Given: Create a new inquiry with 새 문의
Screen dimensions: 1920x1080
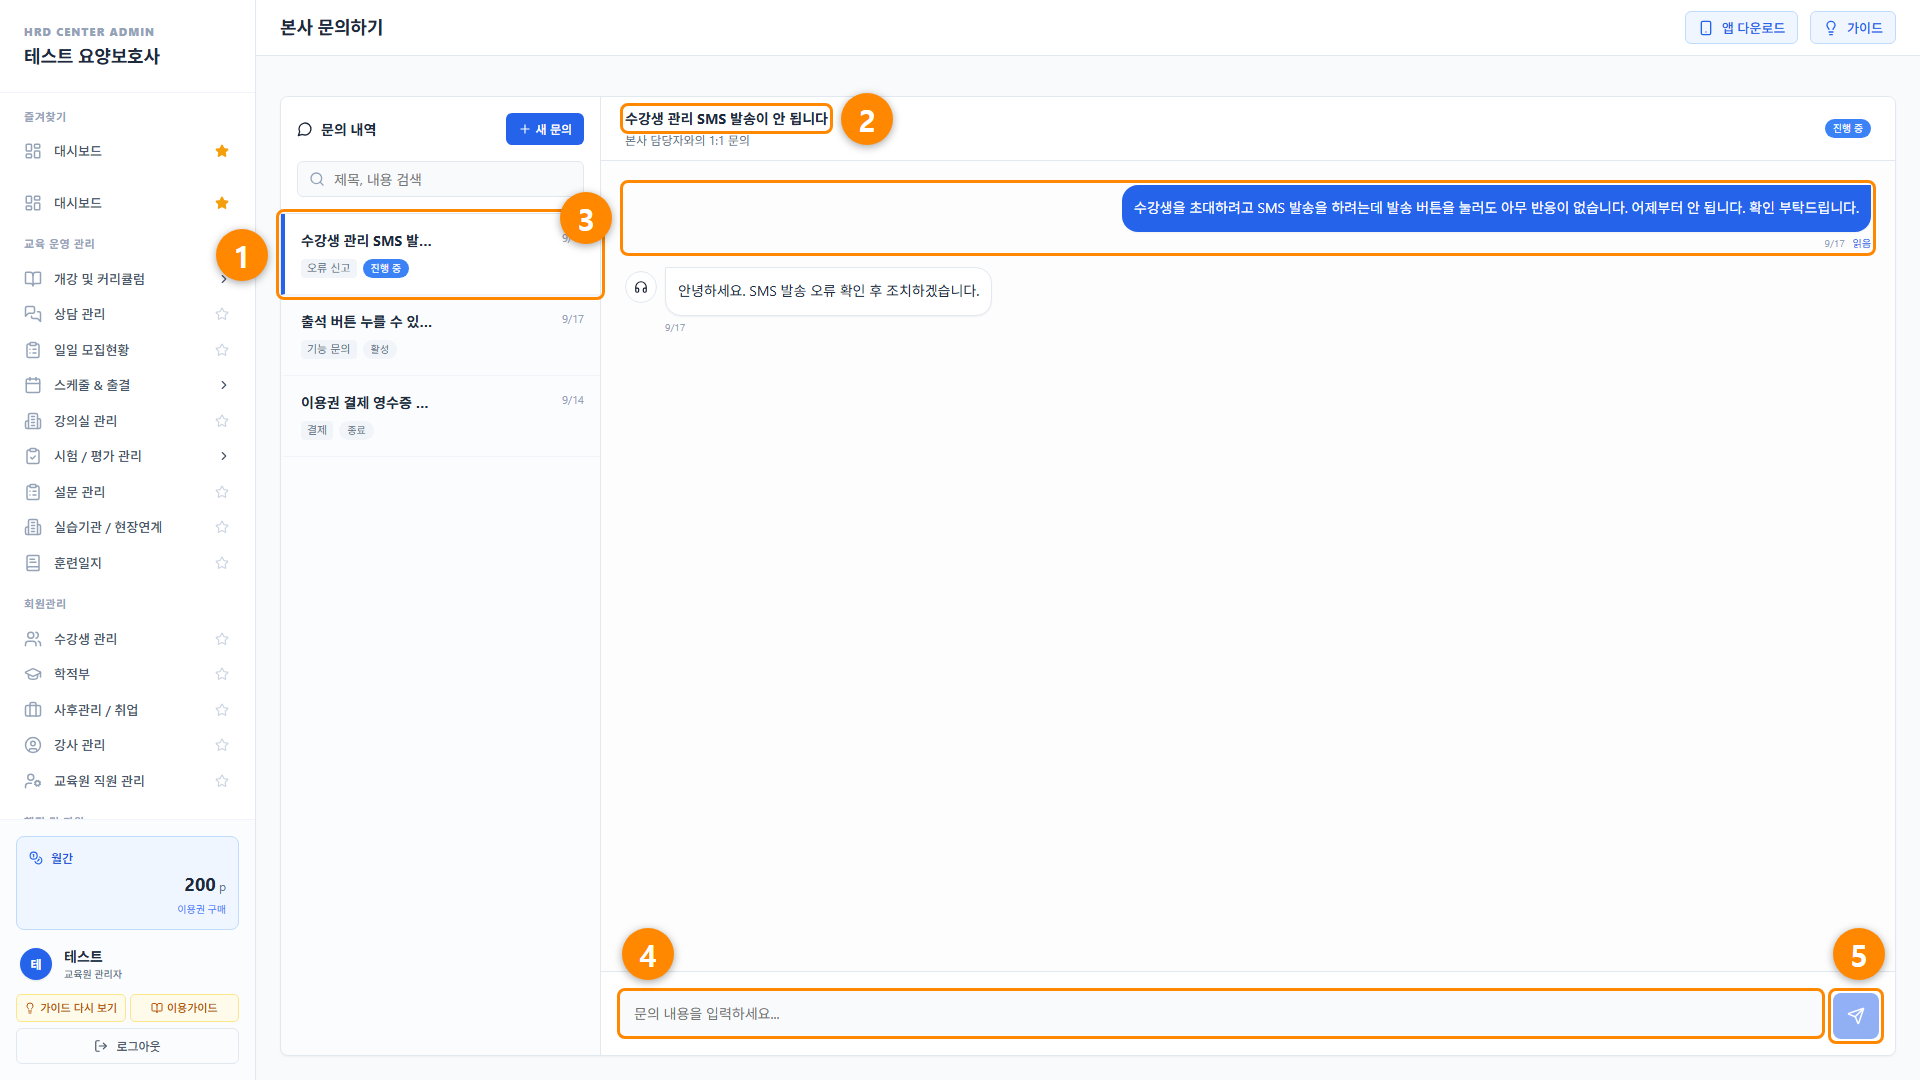Looking at the screenshot, I should tap(545, 129).
